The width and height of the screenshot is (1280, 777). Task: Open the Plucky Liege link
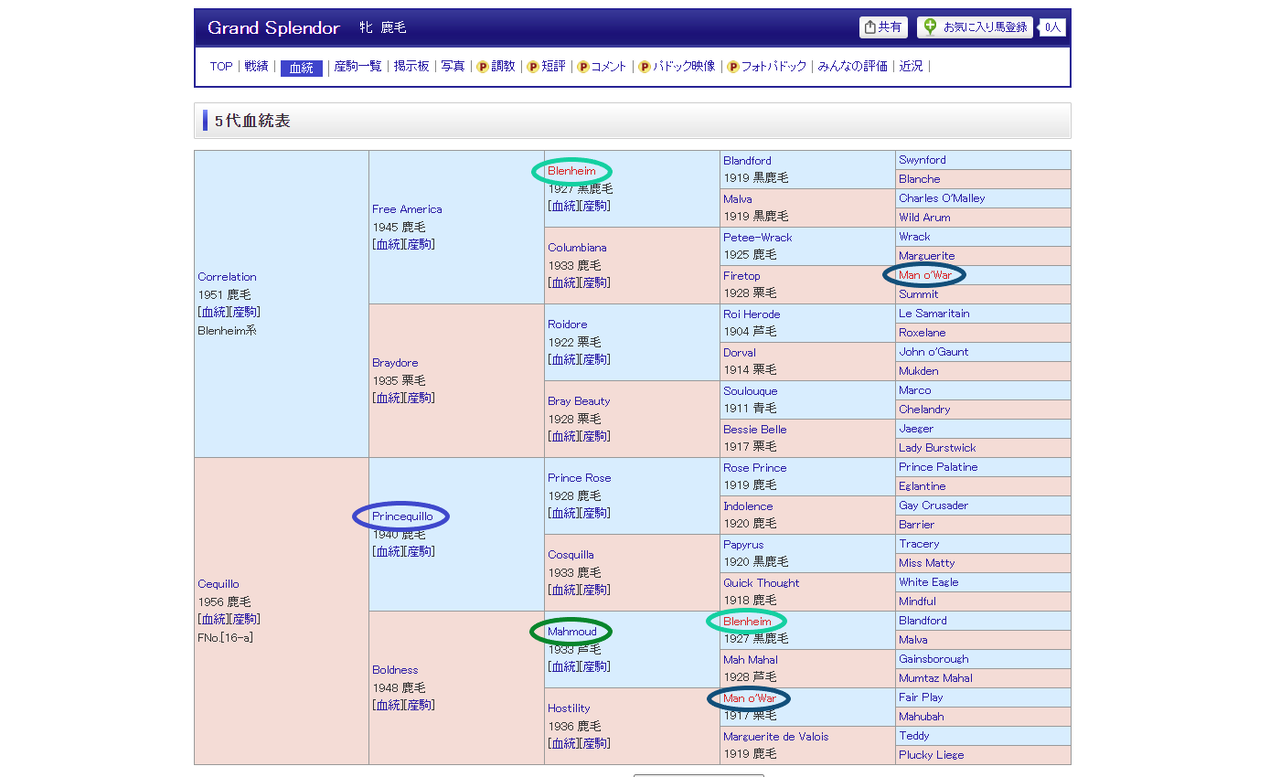932,756
